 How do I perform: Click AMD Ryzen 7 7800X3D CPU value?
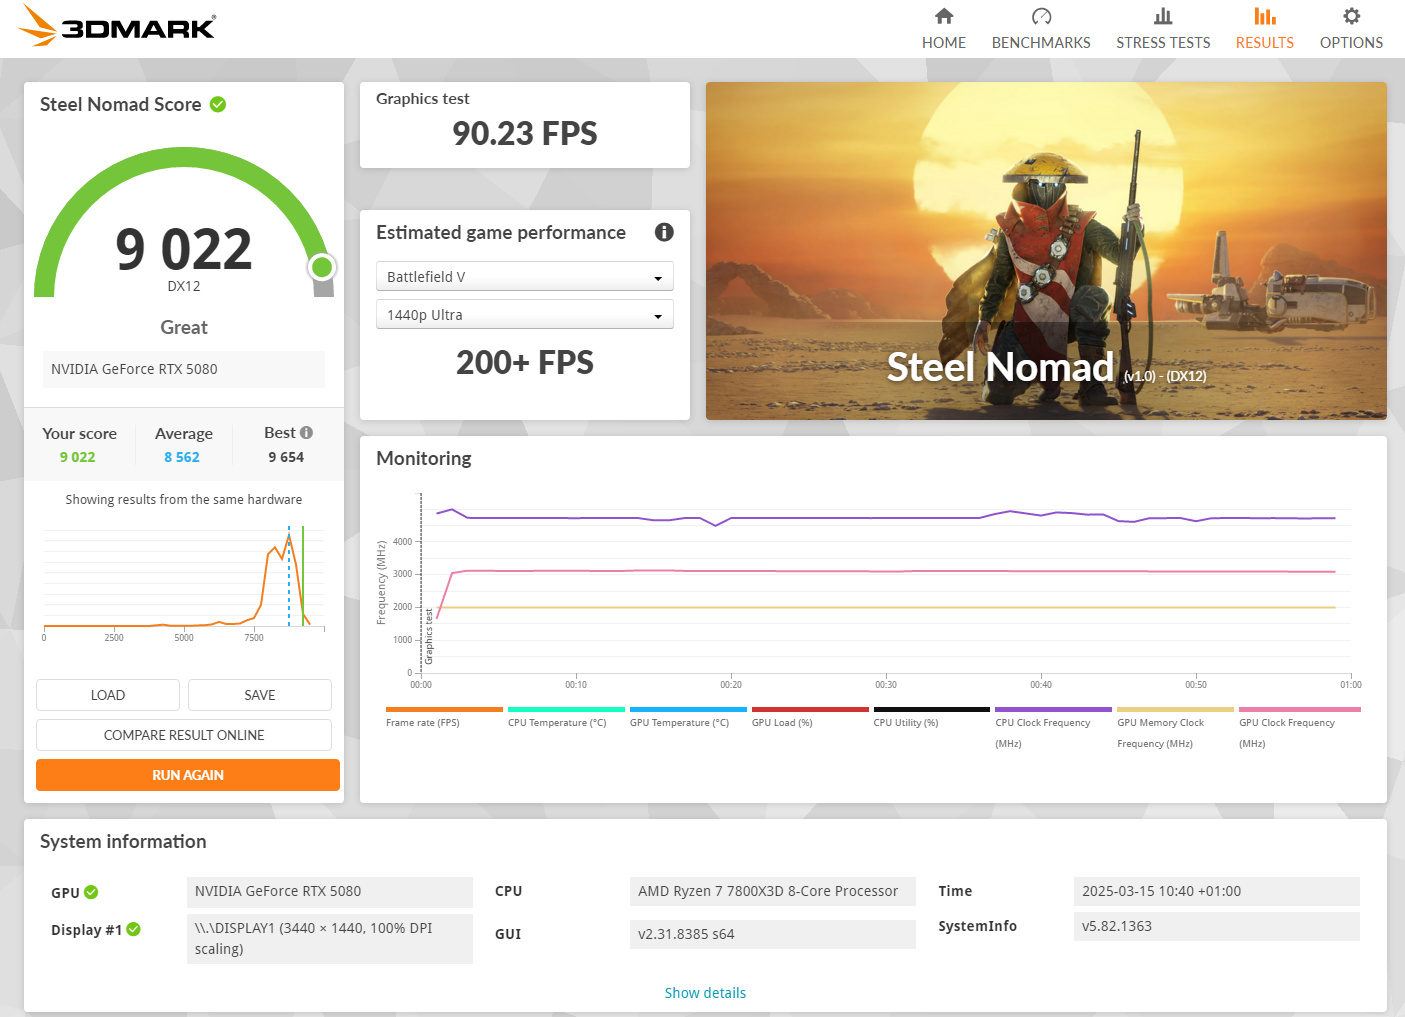click(773, 891)
